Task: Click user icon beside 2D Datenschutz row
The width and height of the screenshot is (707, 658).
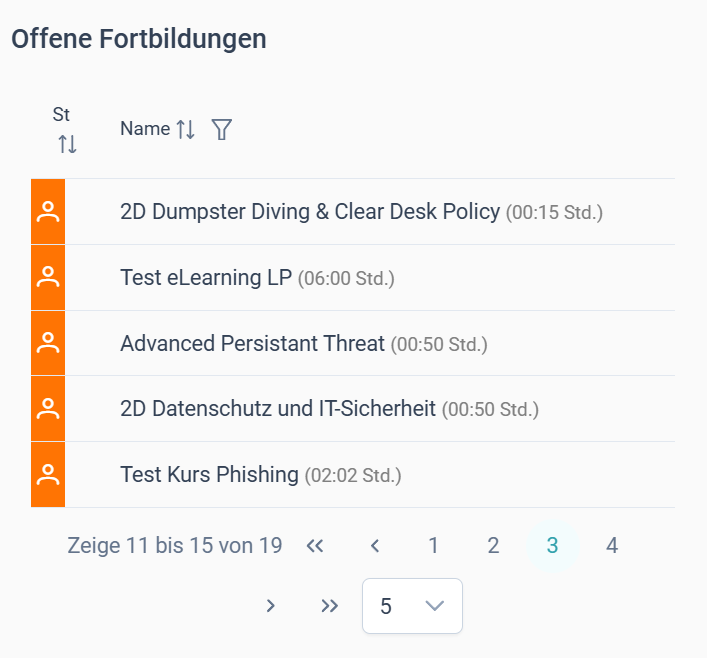Action: (48, 409)
